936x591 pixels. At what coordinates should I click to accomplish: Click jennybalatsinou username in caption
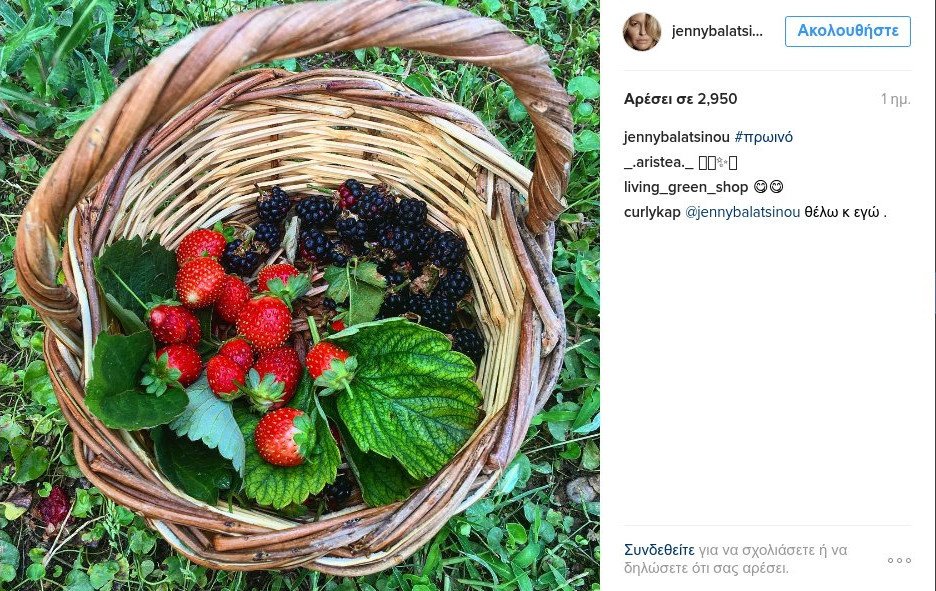676,137
